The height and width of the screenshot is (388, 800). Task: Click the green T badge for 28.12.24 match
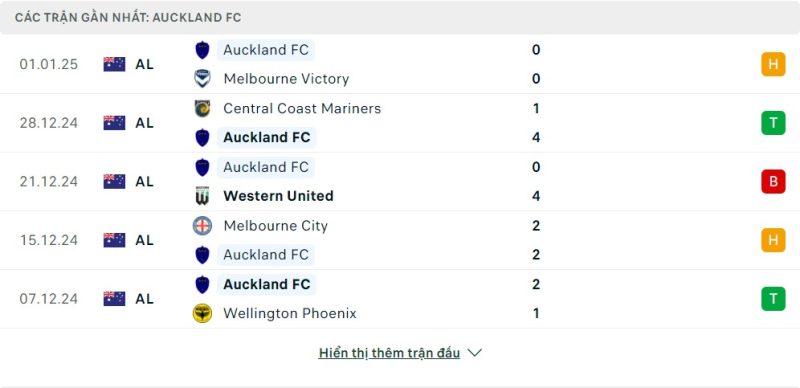pos(773,123)
